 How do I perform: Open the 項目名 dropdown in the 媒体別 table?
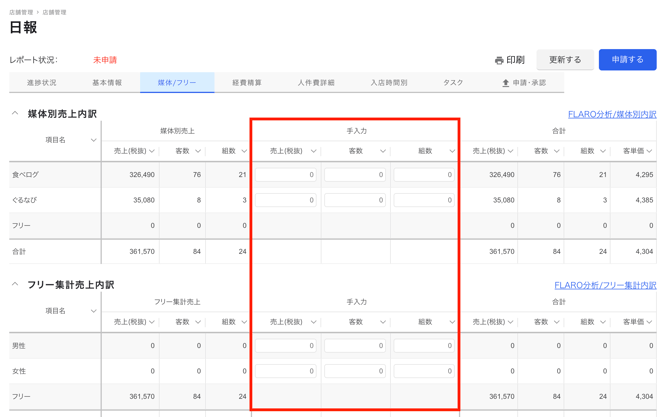(94, 140)
